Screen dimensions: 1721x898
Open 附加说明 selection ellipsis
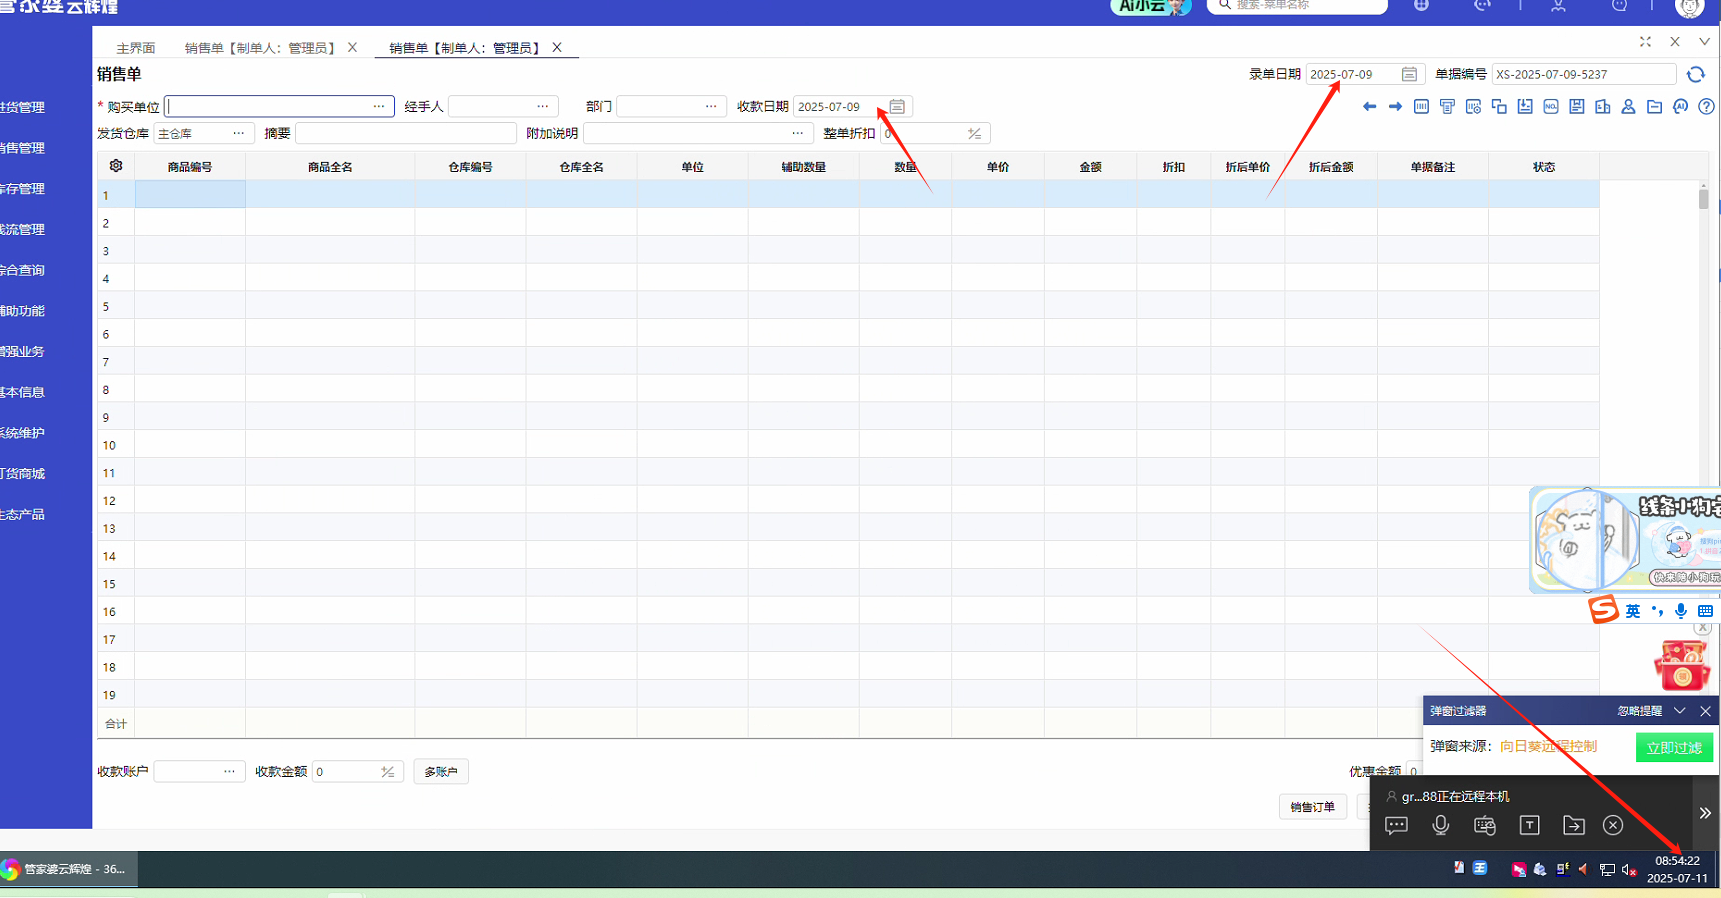coord(797,133)
